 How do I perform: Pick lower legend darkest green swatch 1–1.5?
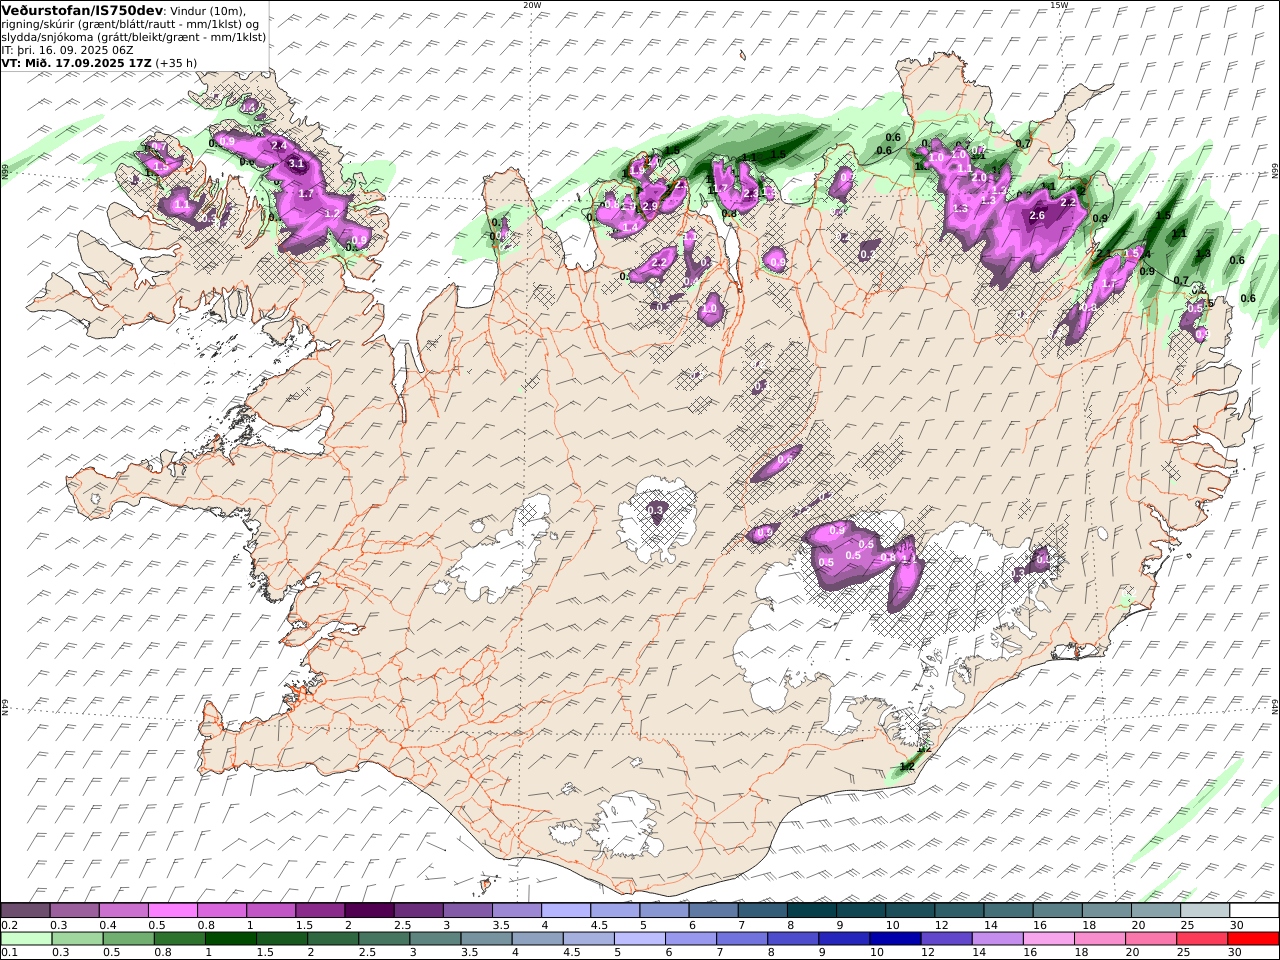pyautogui.click(x=230, y=939)
